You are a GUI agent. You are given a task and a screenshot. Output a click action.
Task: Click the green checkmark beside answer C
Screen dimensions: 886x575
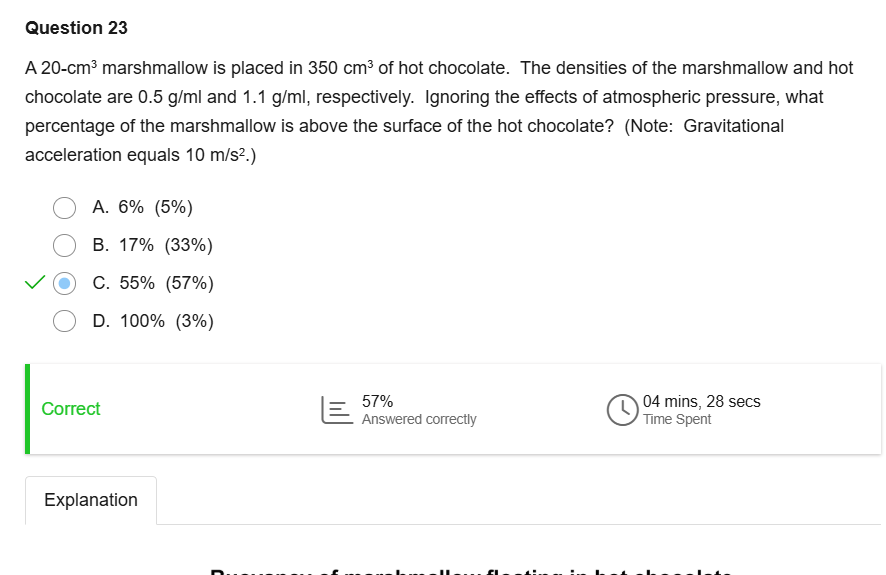[x=35, y=283]
